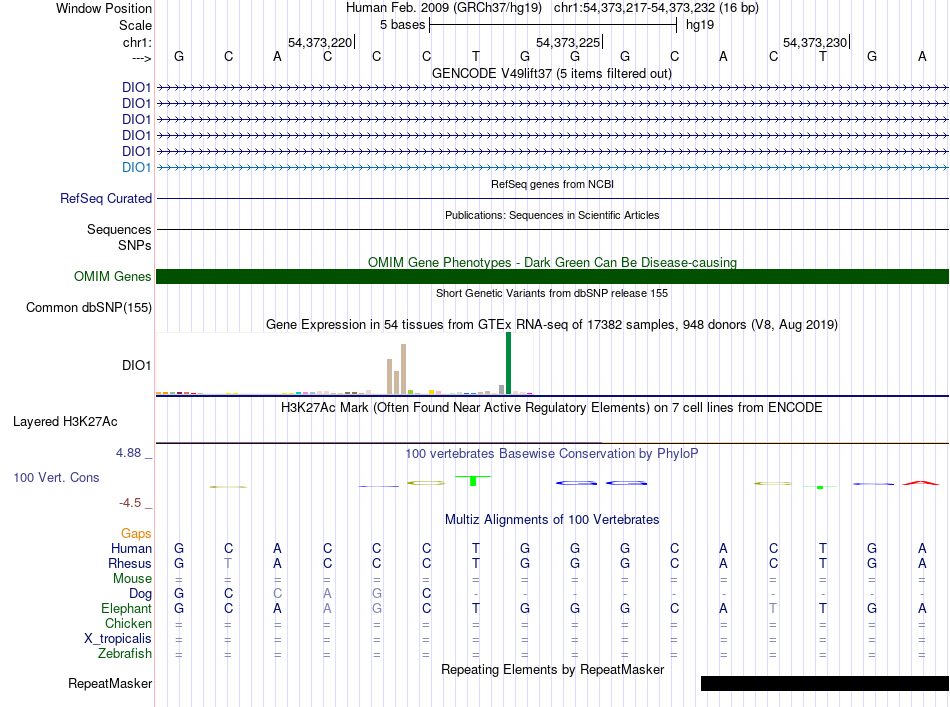
Task: Click the Zebrafish species label
Action: 125,654
